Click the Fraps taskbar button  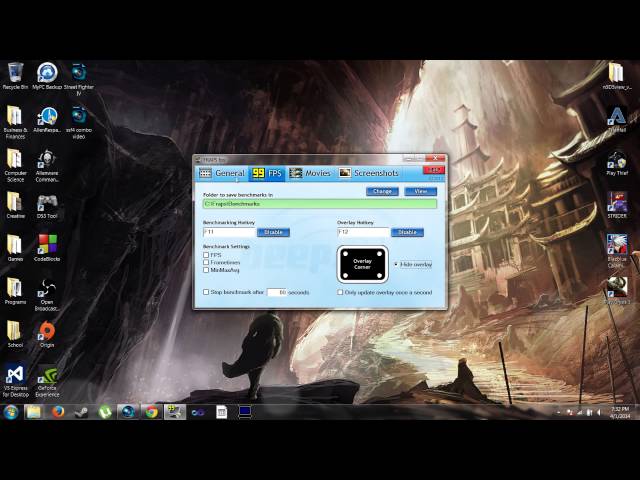click(175, 412)
